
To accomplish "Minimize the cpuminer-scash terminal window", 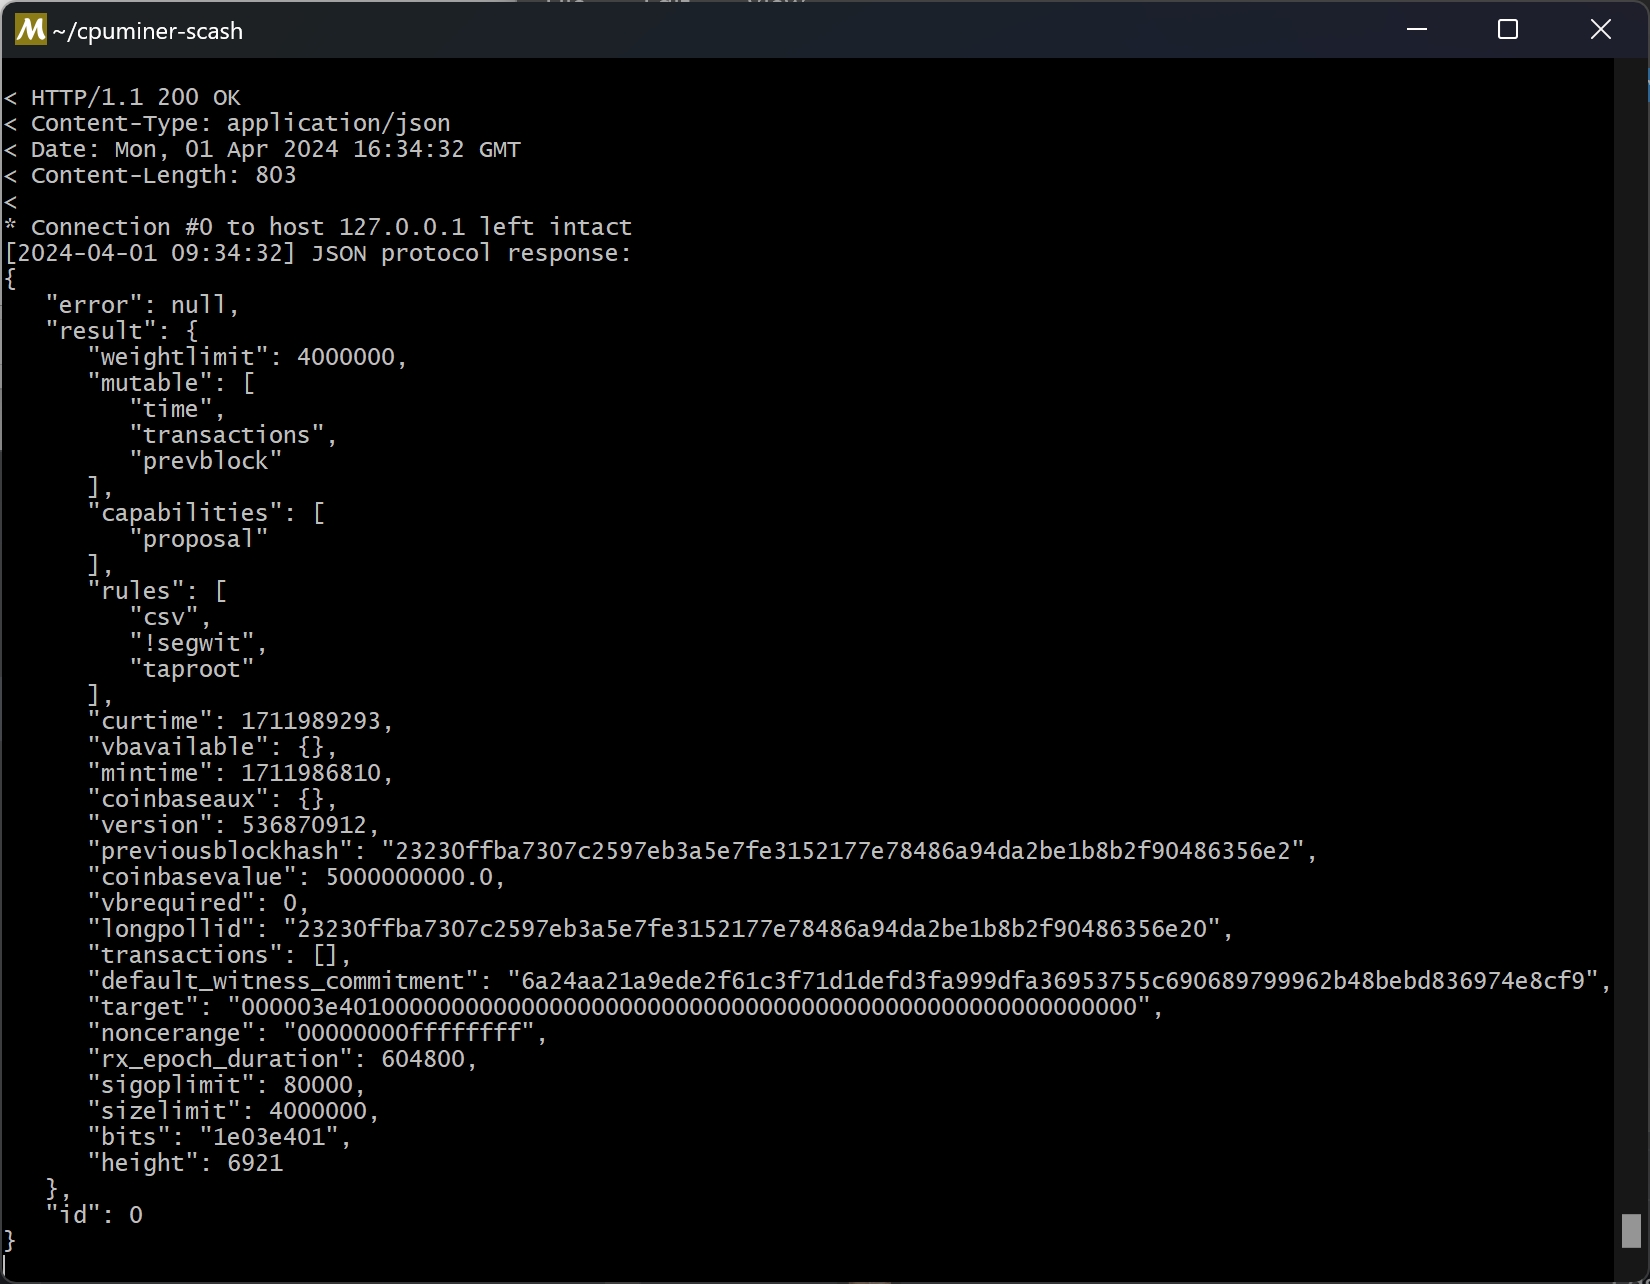I will coord(1416,30).
